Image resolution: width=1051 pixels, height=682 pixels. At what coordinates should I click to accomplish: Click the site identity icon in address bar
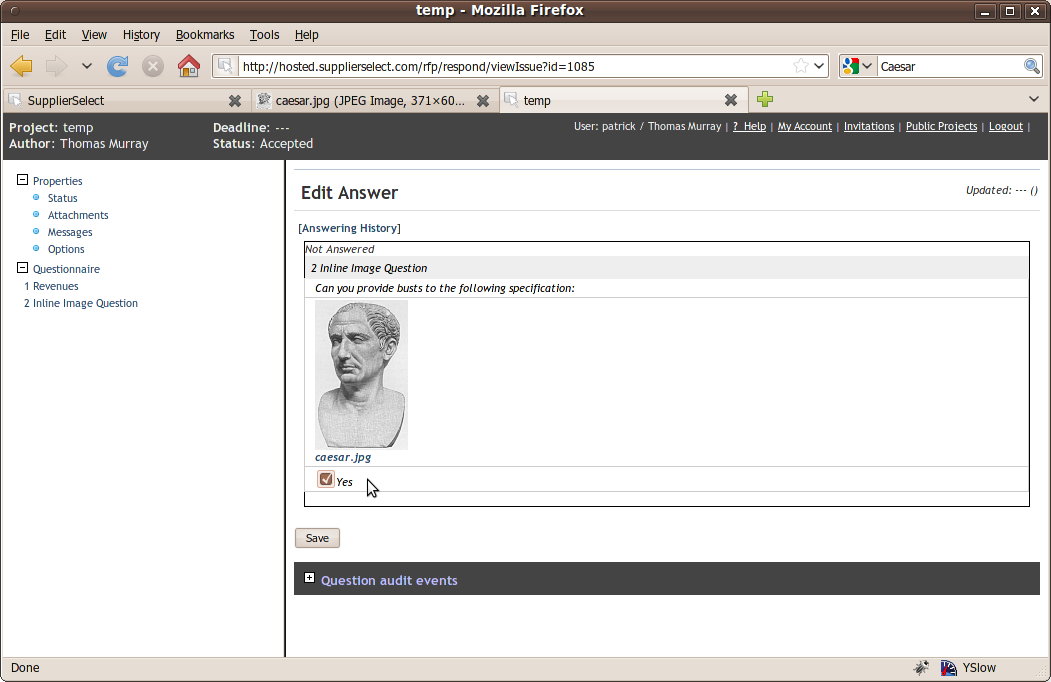tap(226, 66)
